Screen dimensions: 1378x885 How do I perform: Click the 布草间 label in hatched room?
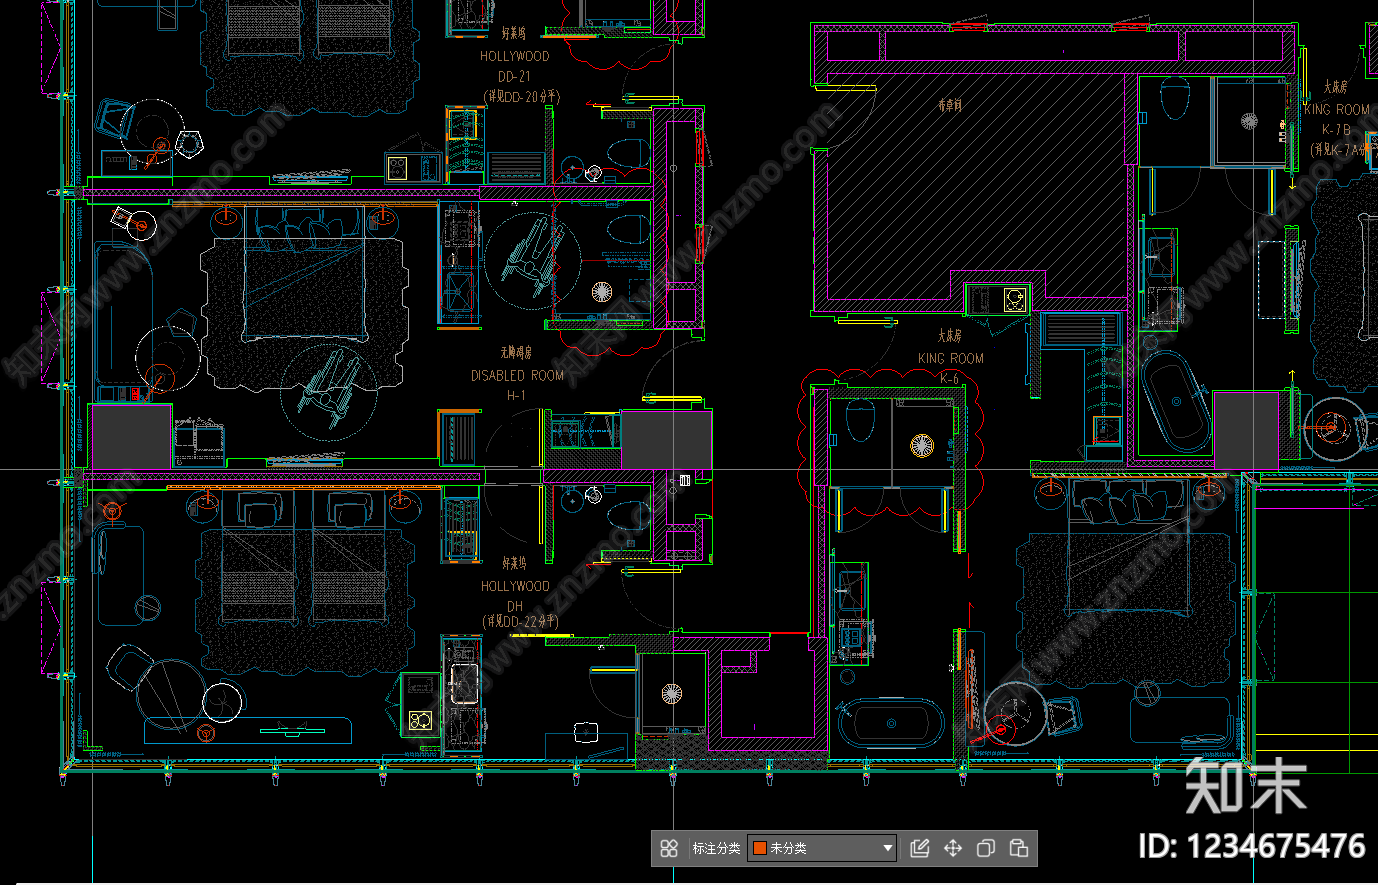[950, 104]
